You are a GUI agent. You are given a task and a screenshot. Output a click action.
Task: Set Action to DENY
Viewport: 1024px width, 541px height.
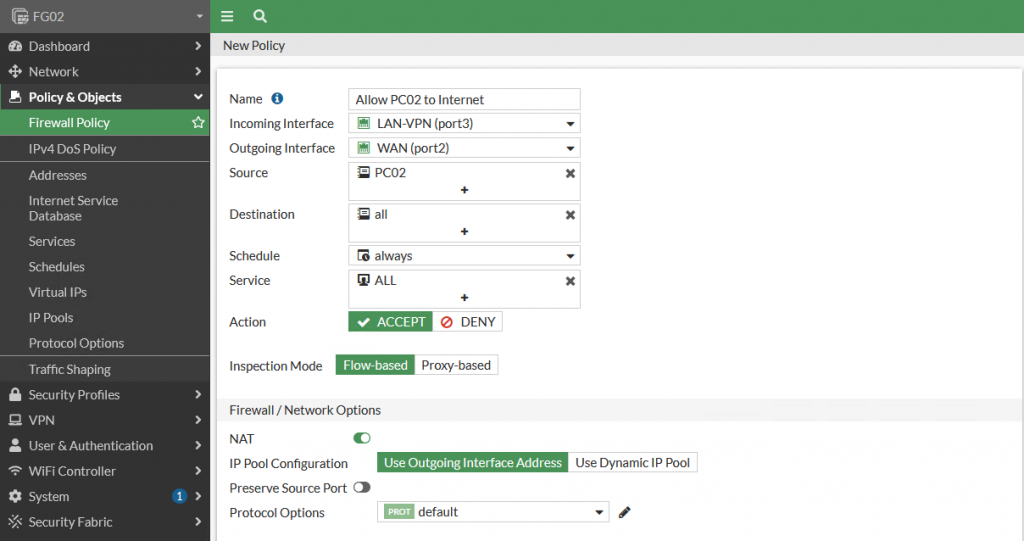[468, 322]
